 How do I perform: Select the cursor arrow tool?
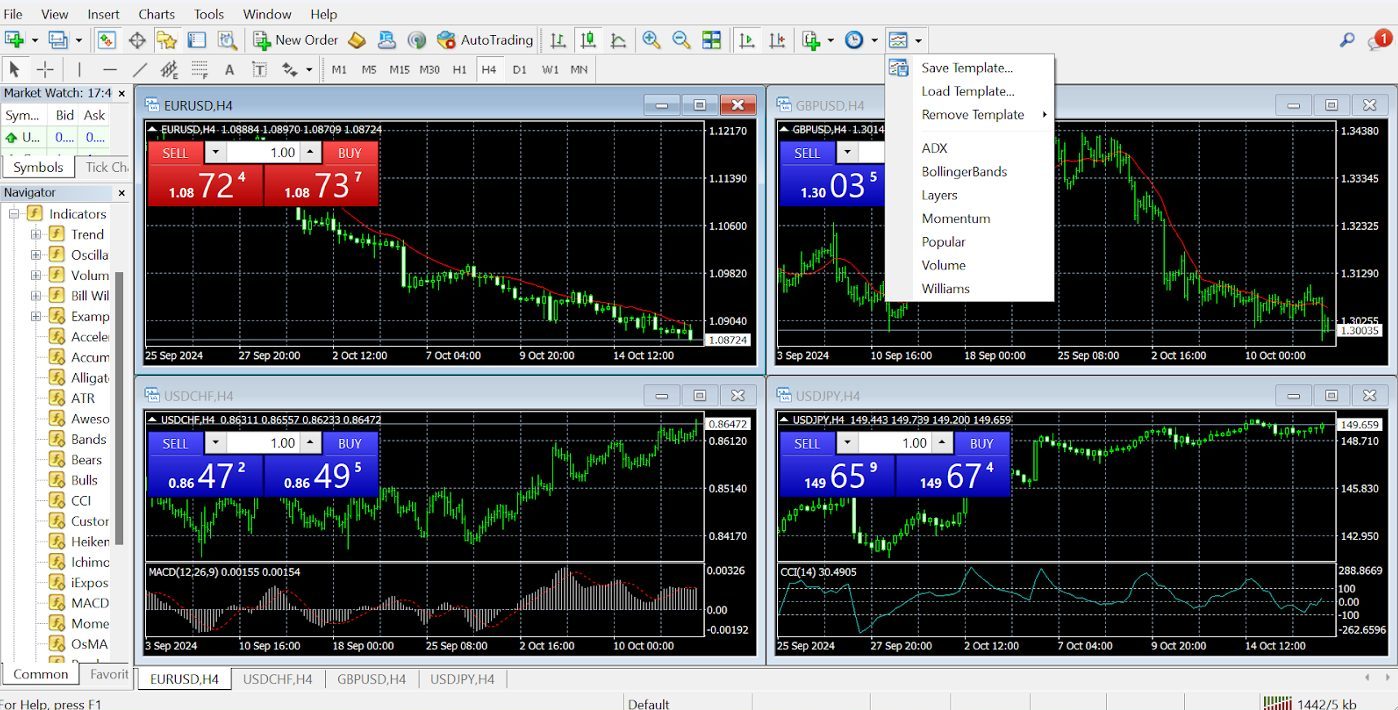[x=15, y=69]
